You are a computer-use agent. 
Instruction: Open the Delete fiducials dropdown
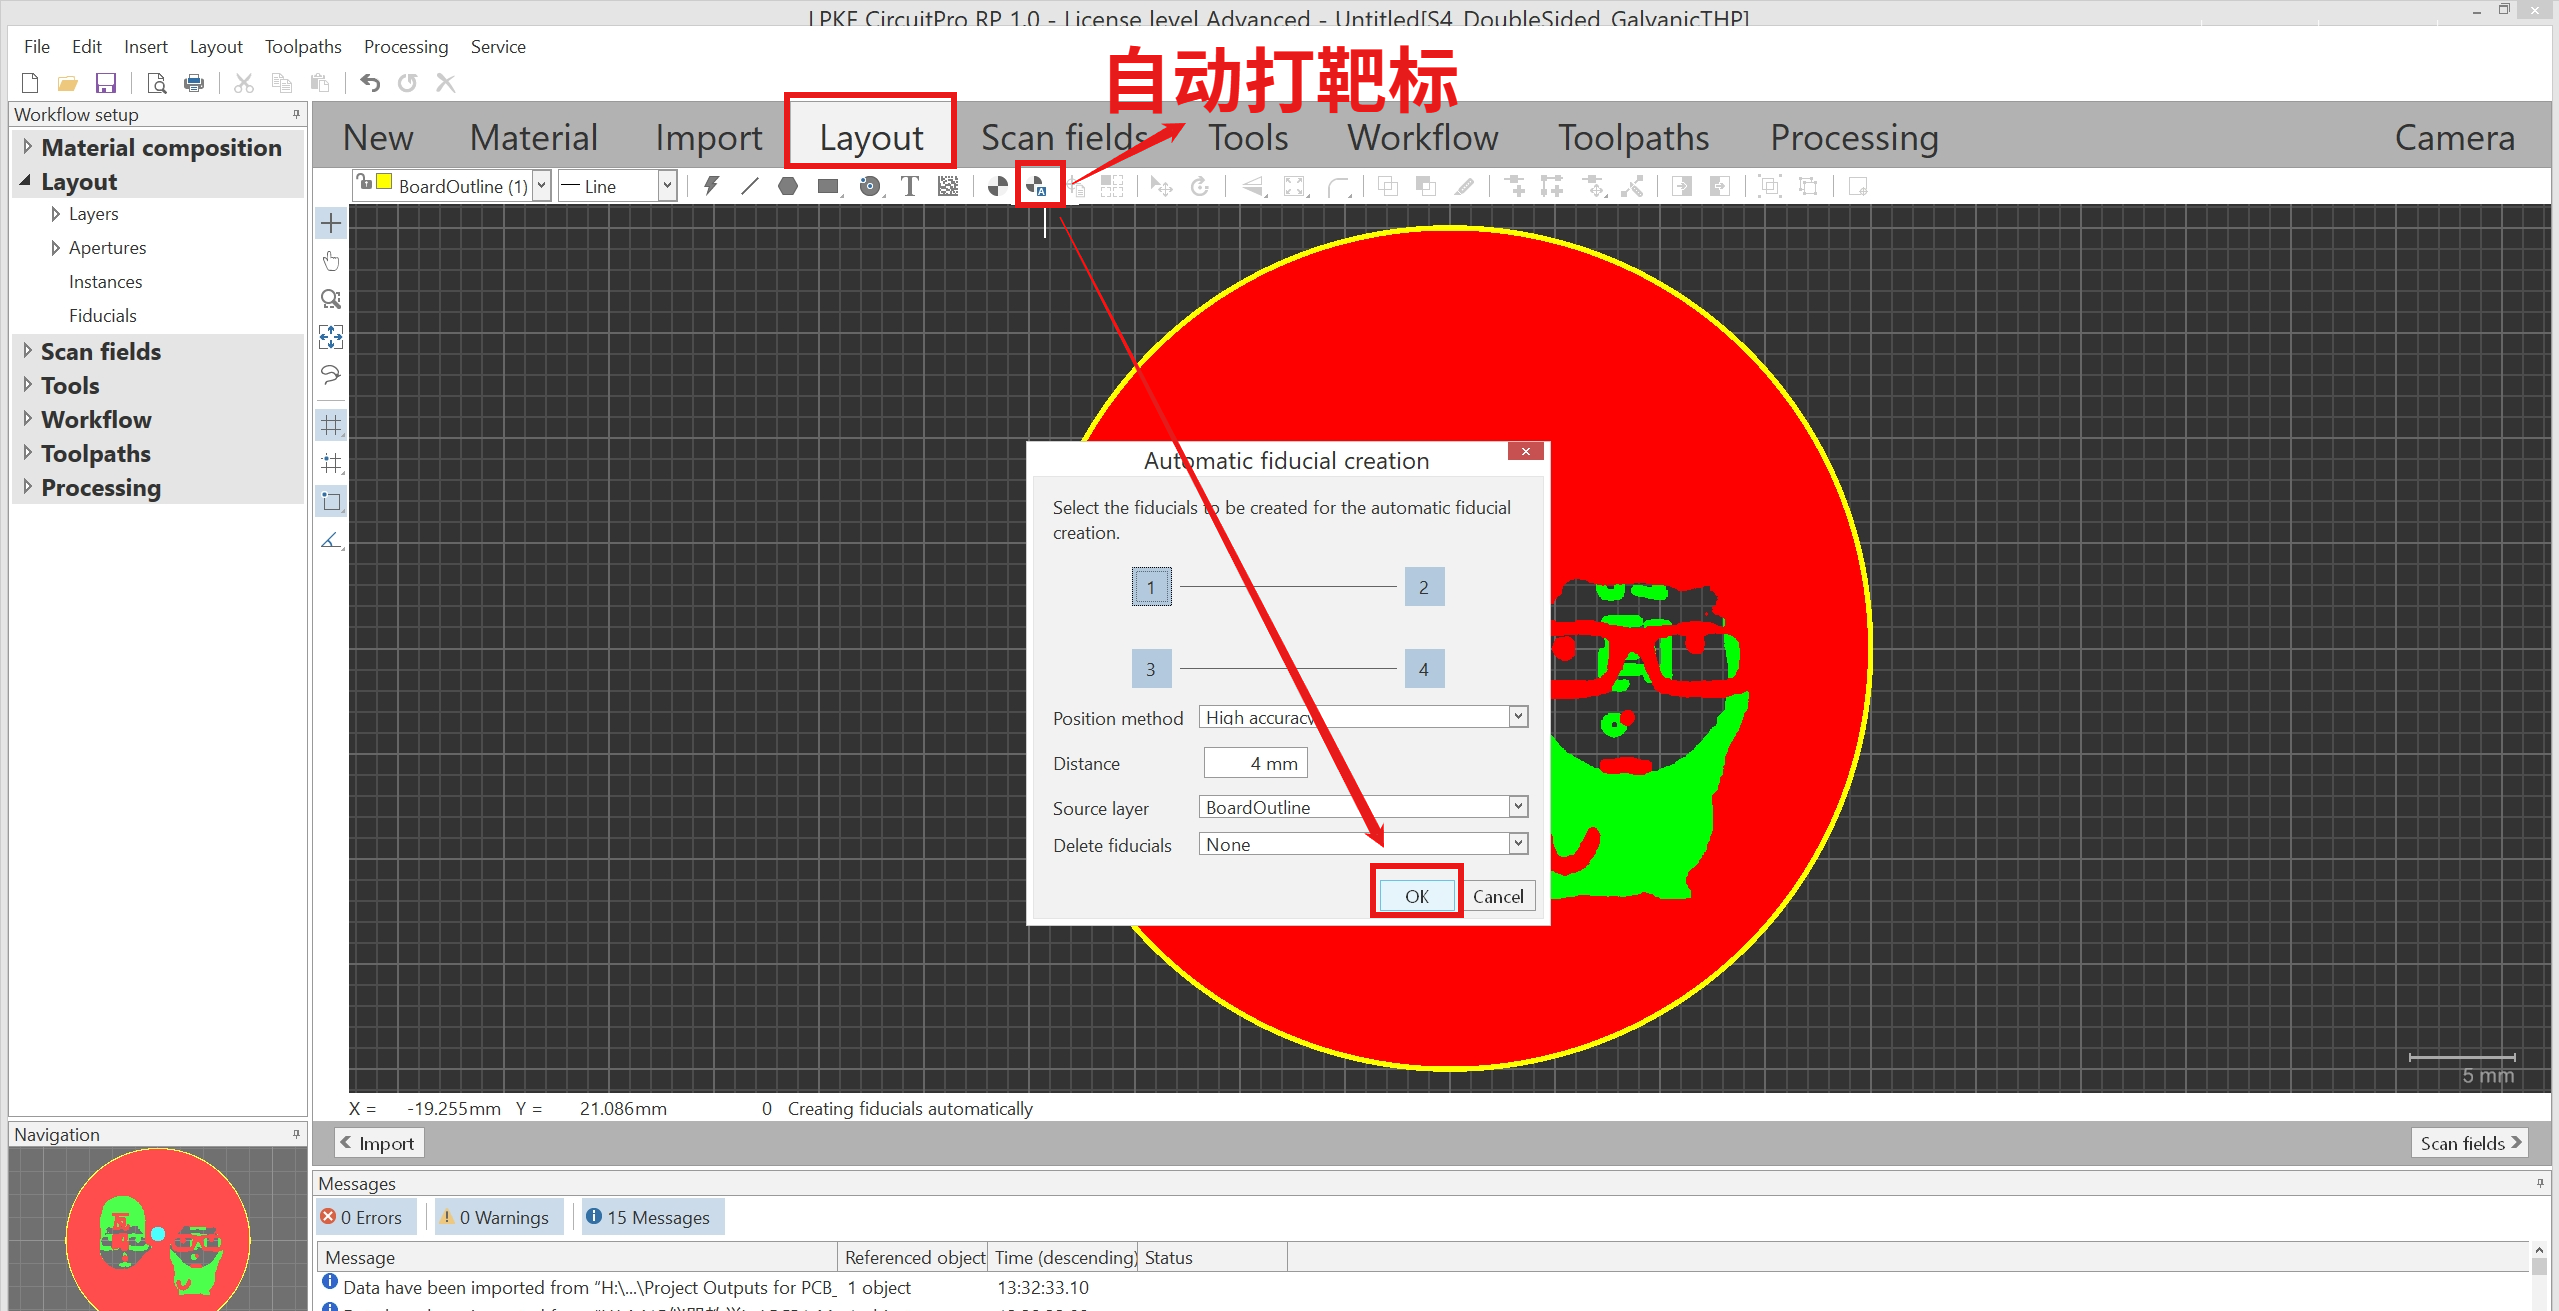click(1517, 843)
